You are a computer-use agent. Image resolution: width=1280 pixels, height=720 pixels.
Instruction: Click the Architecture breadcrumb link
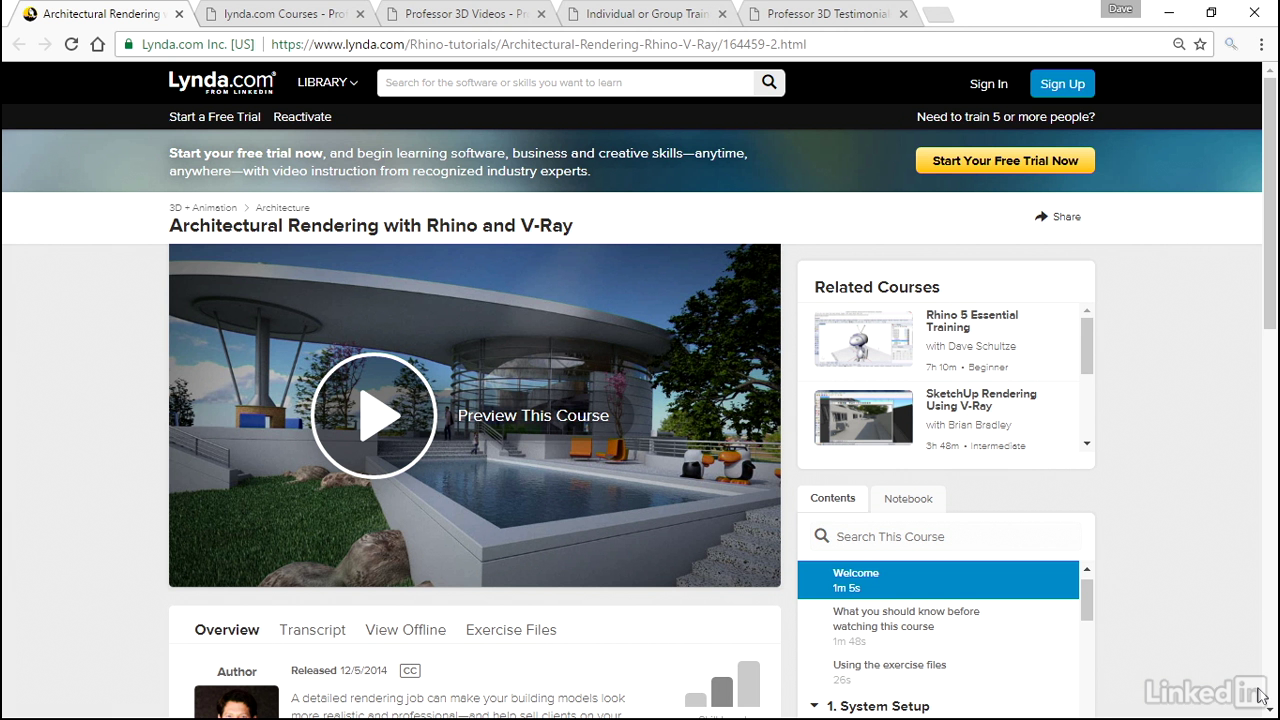pos(282,208)
